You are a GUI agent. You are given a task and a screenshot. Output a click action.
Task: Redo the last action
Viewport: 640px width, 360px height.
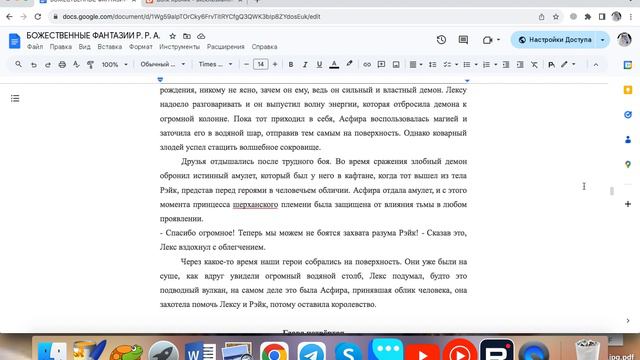coord(48,64)
